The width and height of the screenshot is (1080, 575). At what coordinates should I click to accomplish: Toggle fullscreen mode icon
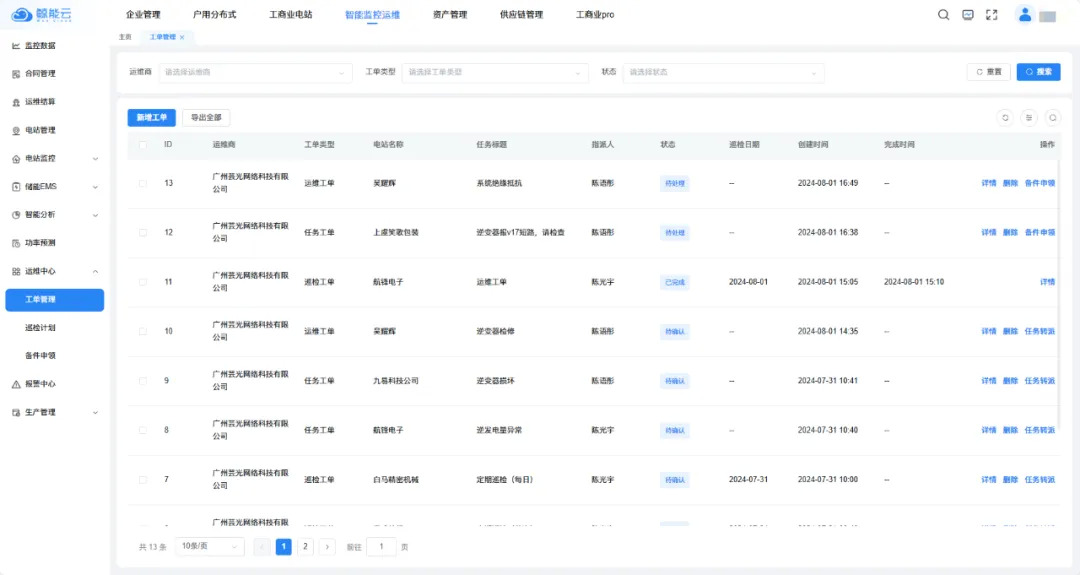click(x=991, y=15)
